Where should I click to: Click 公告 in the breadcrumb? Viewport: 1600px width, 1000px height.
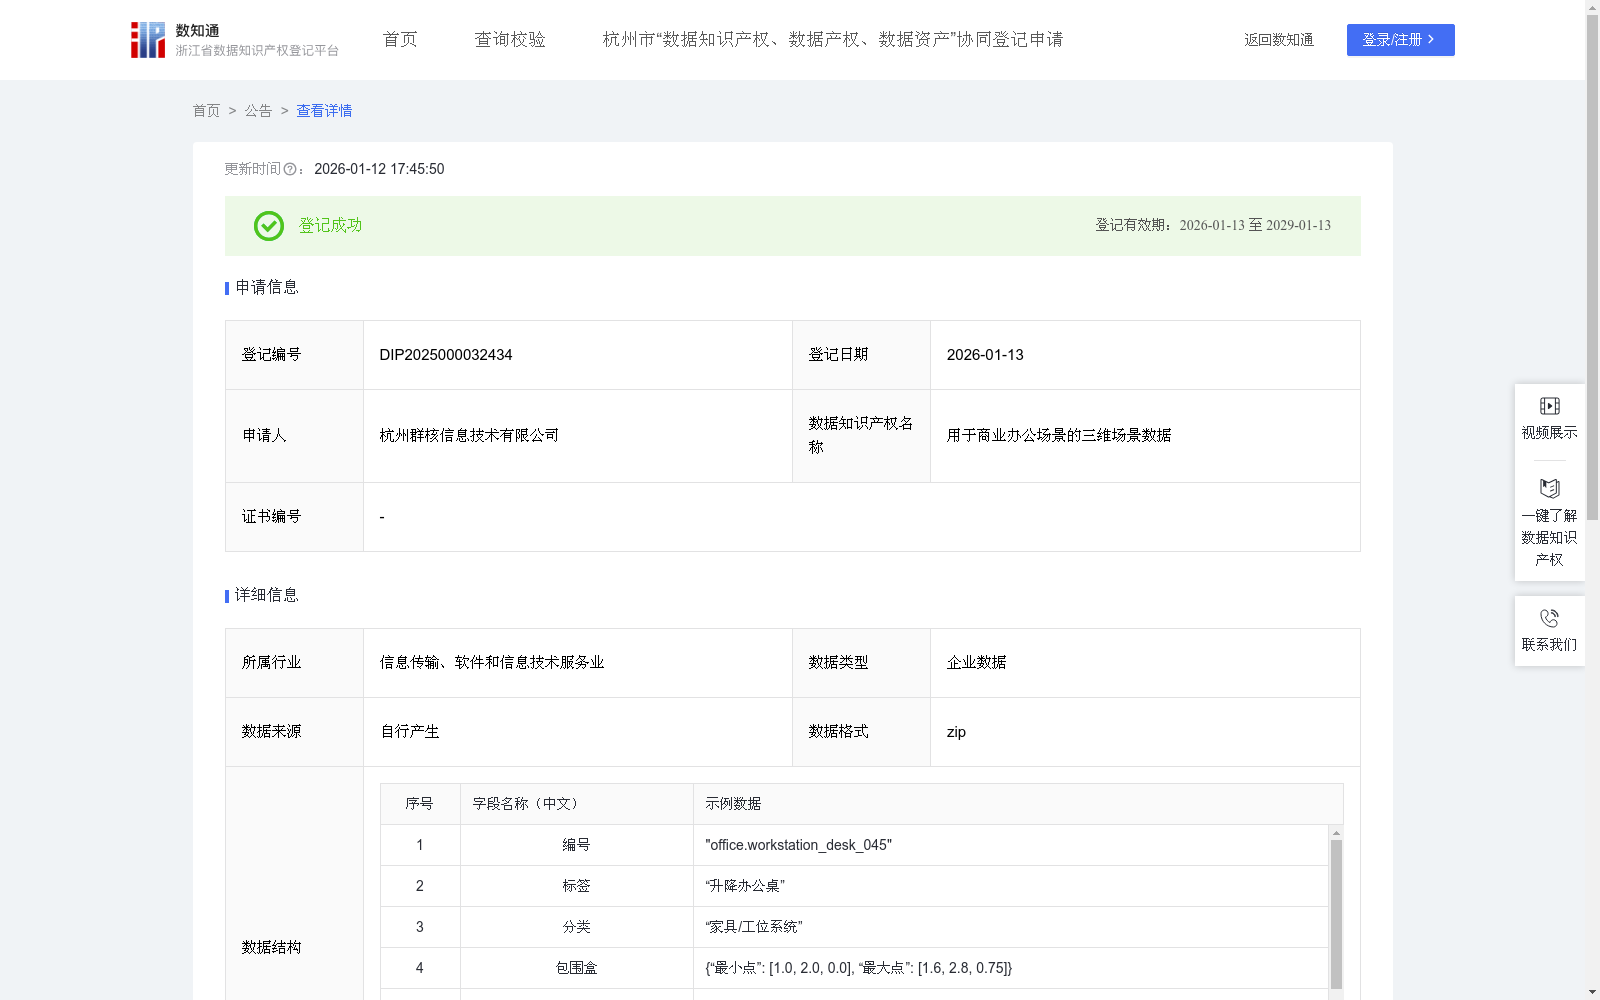[258, 111]
